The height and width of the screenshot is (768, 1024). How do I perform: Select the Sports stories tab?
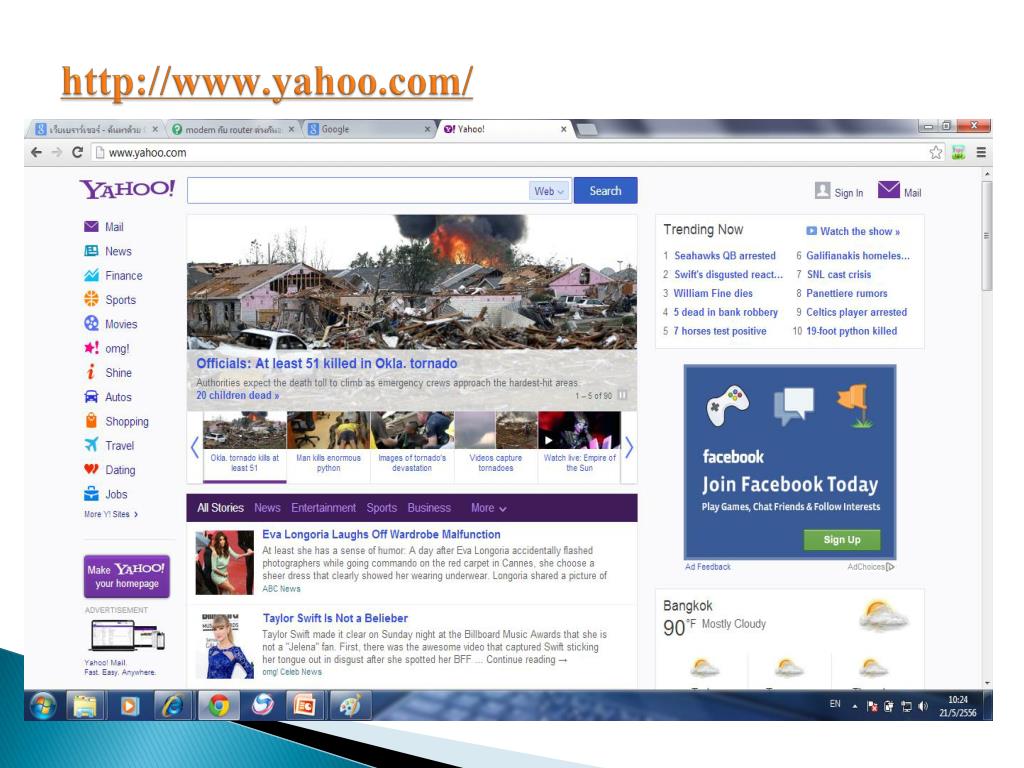(381, 507)
